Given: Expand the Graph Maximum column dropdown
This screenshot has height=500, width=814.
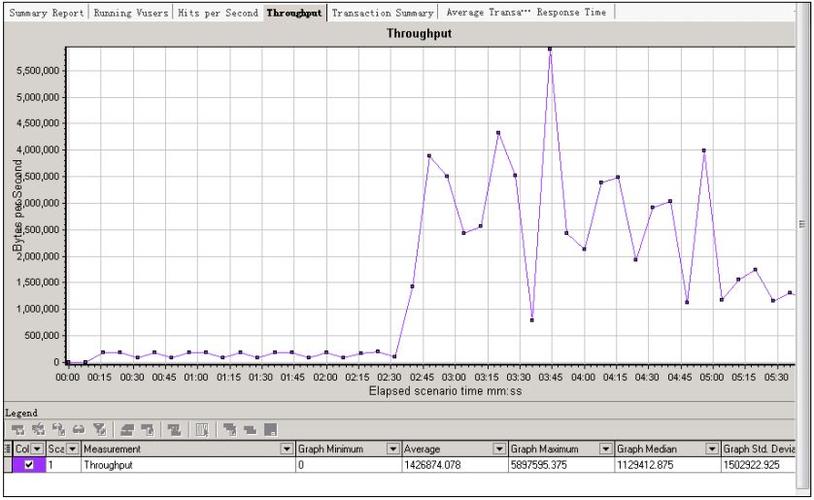Looking at the screenshot, I should coord(606,449).
